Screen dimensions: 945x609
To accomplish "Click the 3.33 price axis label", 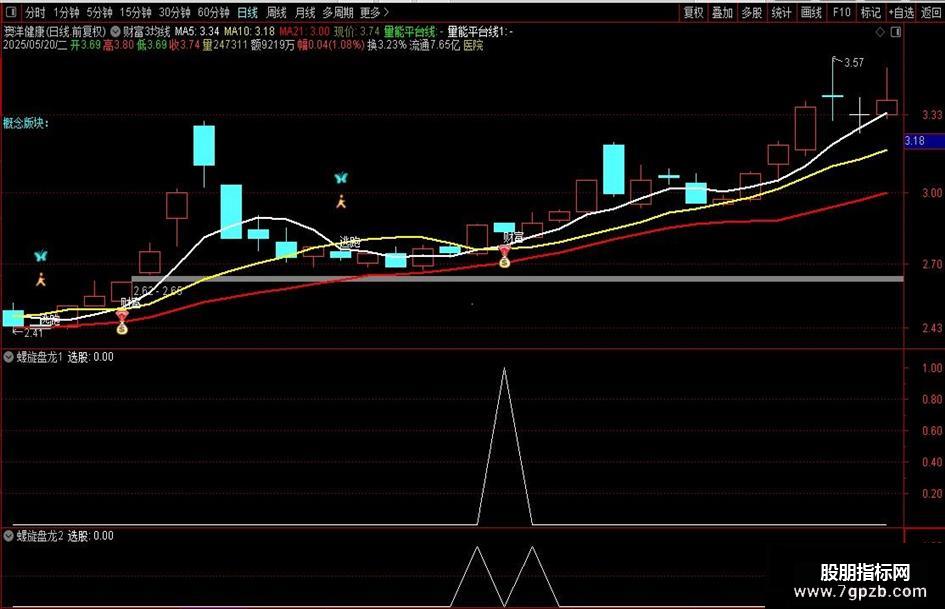I will click(932, 114).
